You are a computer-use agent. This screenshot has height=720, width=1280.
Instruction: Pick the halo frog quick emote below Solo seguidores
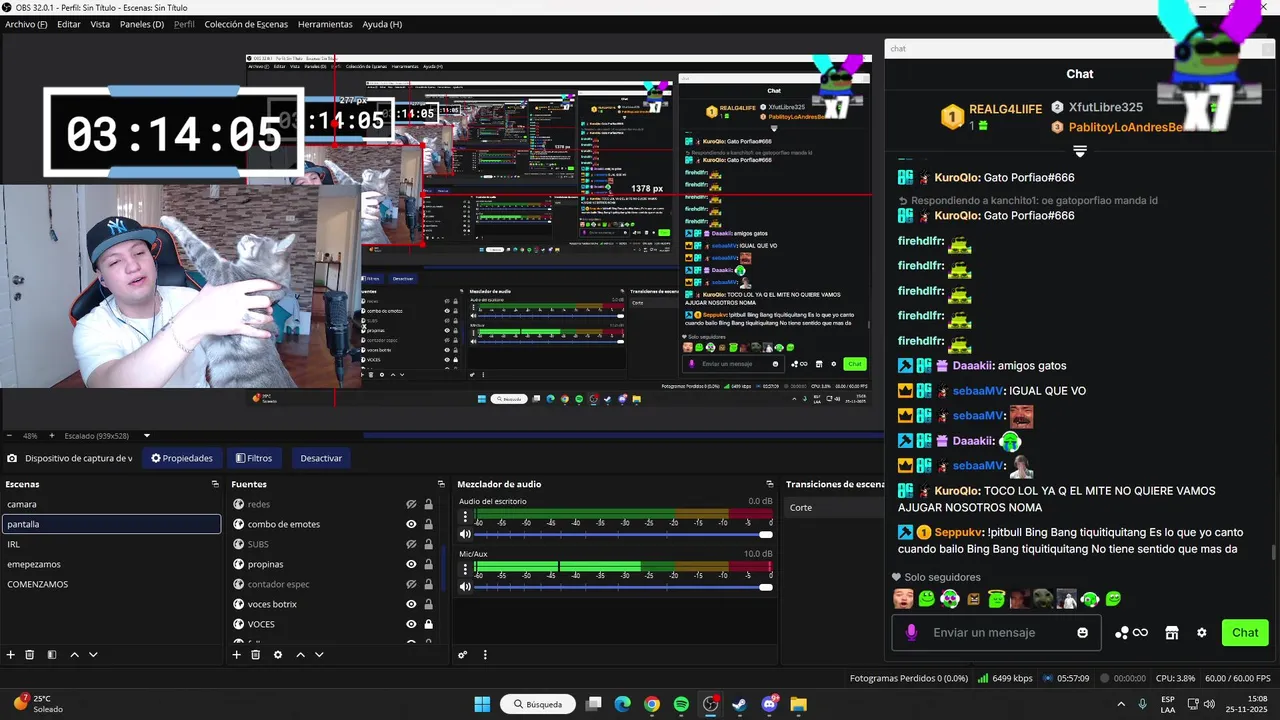[x=996, y=599]
